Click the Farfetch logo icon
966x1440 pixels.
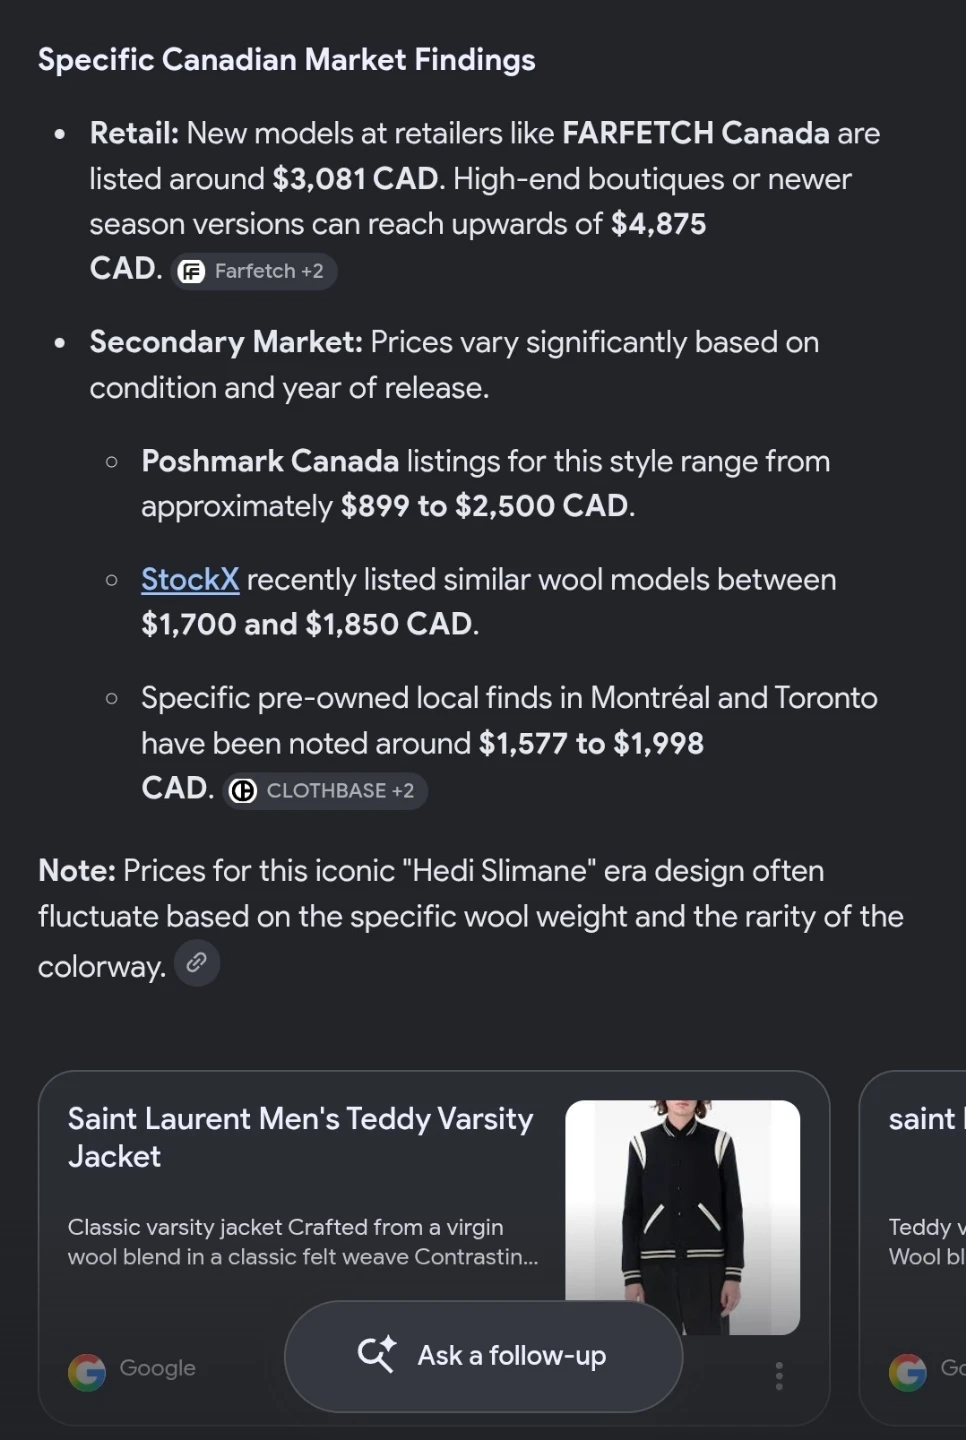tap(191, 272)
